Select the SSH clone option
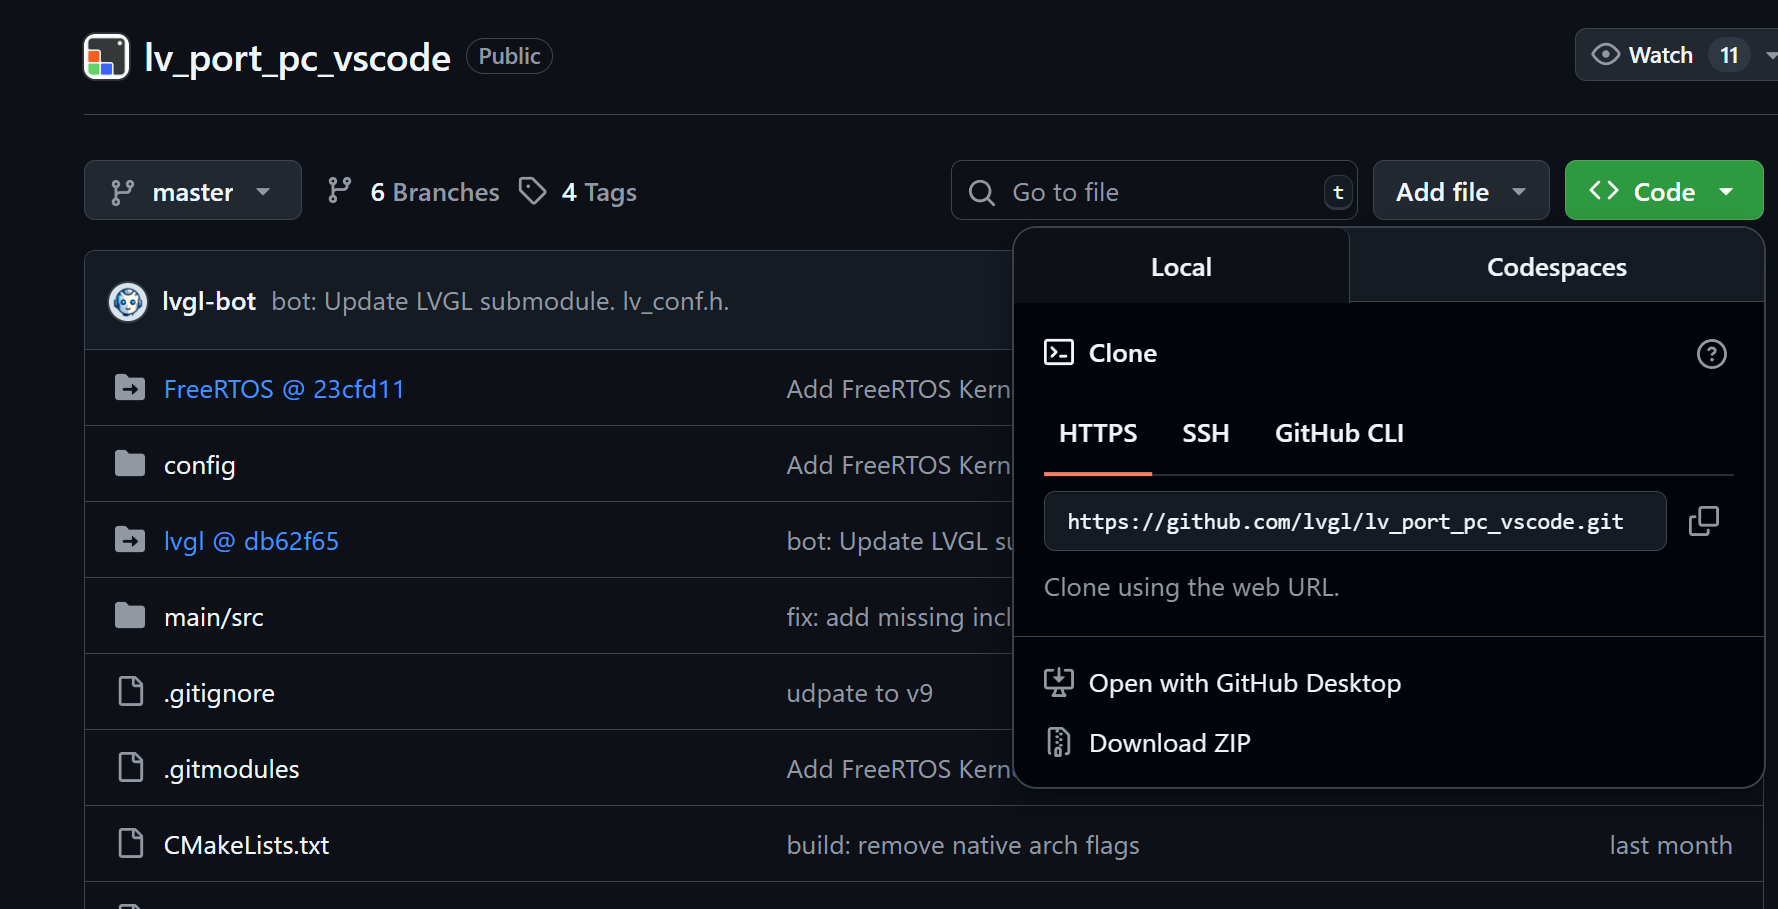This screenshot has width=1778, height=909. 1206,434
